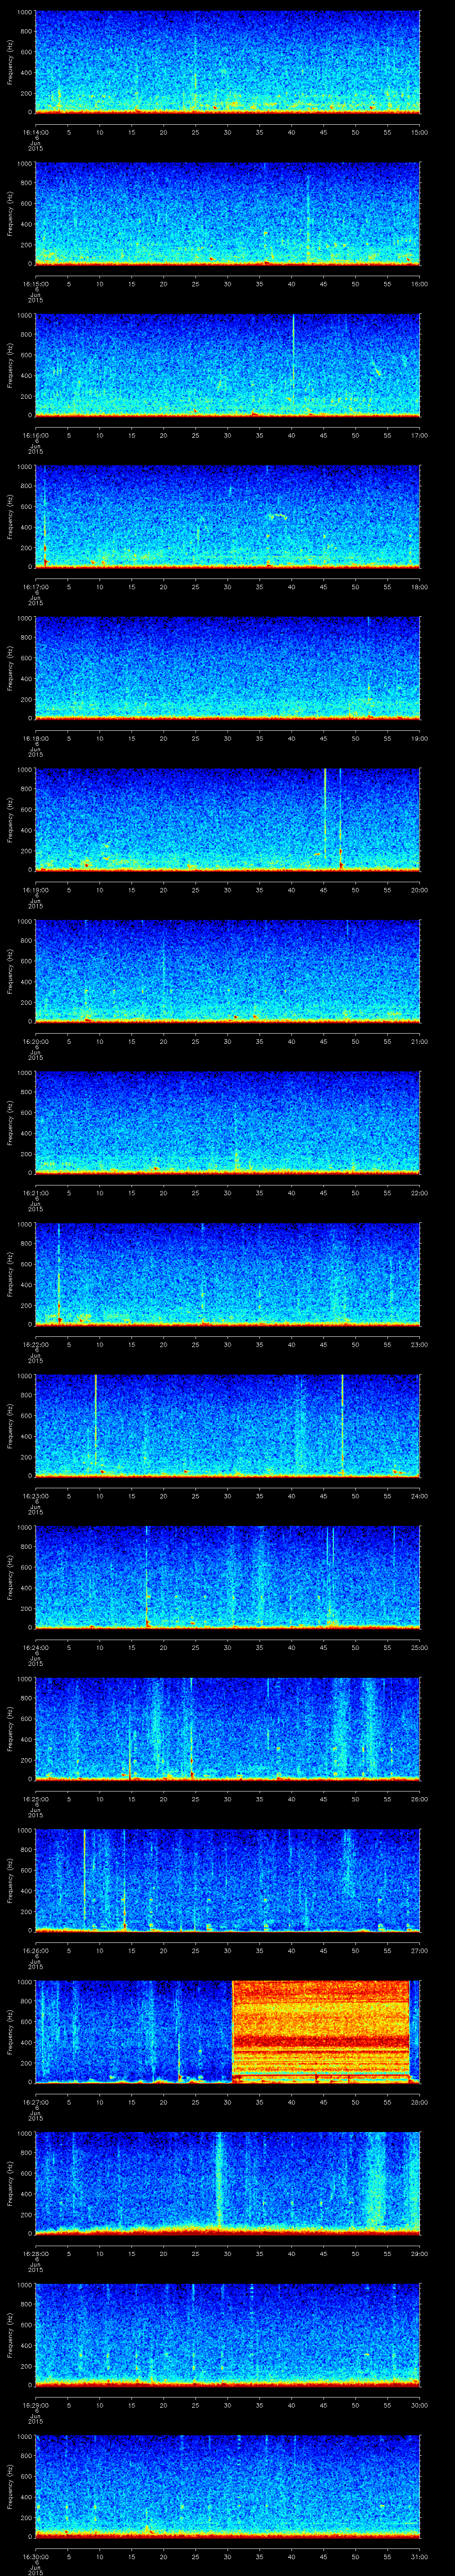
Task: Click the spectrogram panel starting at 16:14:00
Action: [227, 62]
